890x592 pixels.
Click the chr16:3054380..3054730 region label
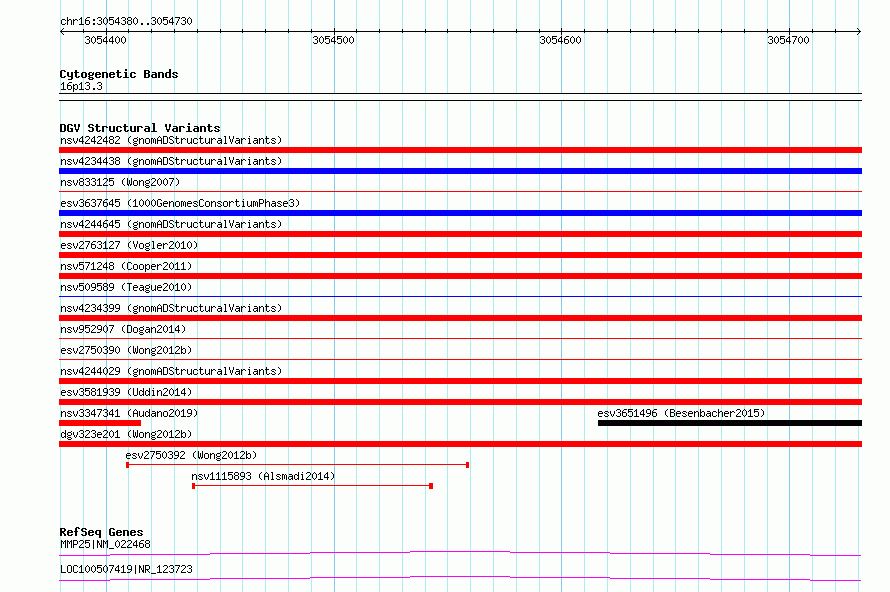[126, 21]
